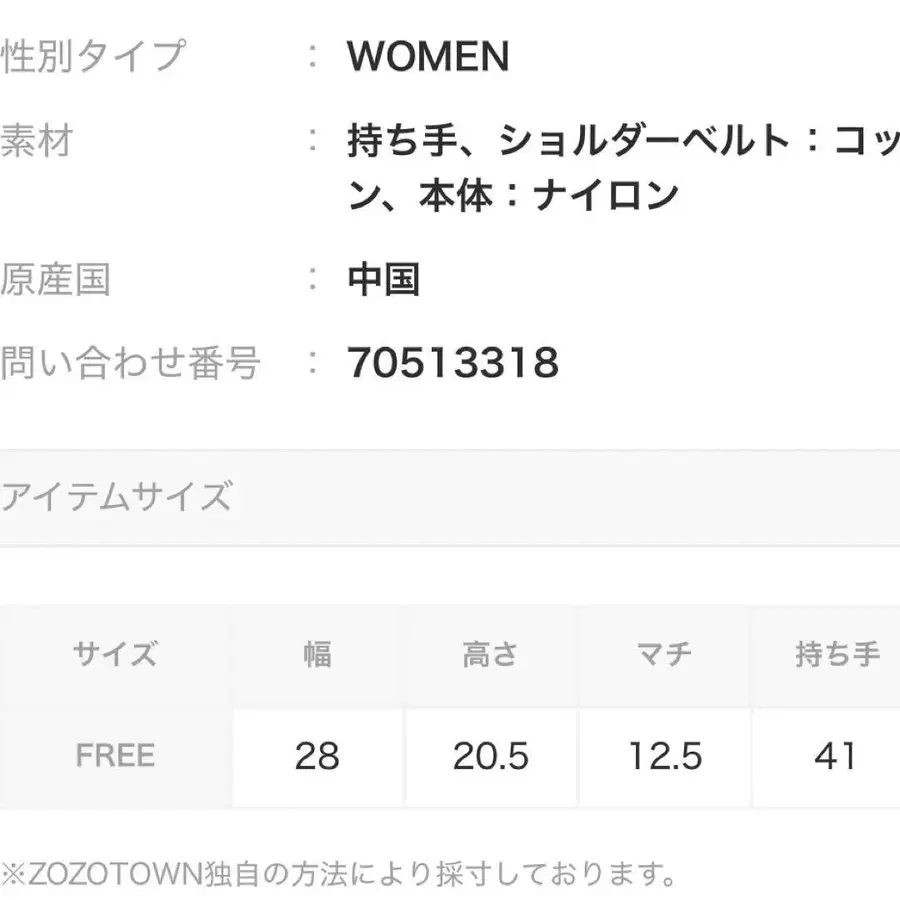Image resolution: width=900 pixels, height=900 pixels.
Task: Click the マチ column header
Action: point(665,655)
